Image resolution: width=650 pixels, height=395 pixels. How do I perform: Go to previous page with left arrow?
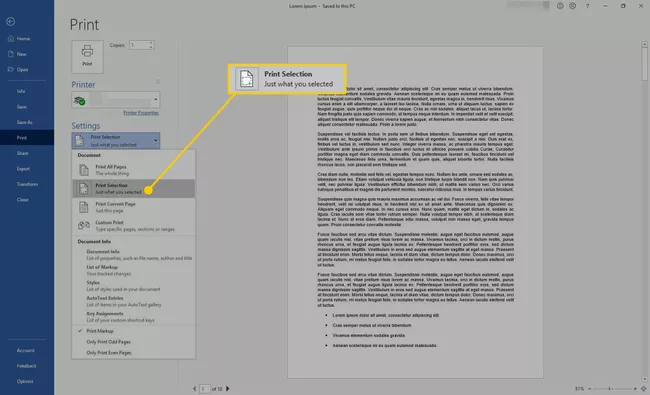click(x=194, y=389)
